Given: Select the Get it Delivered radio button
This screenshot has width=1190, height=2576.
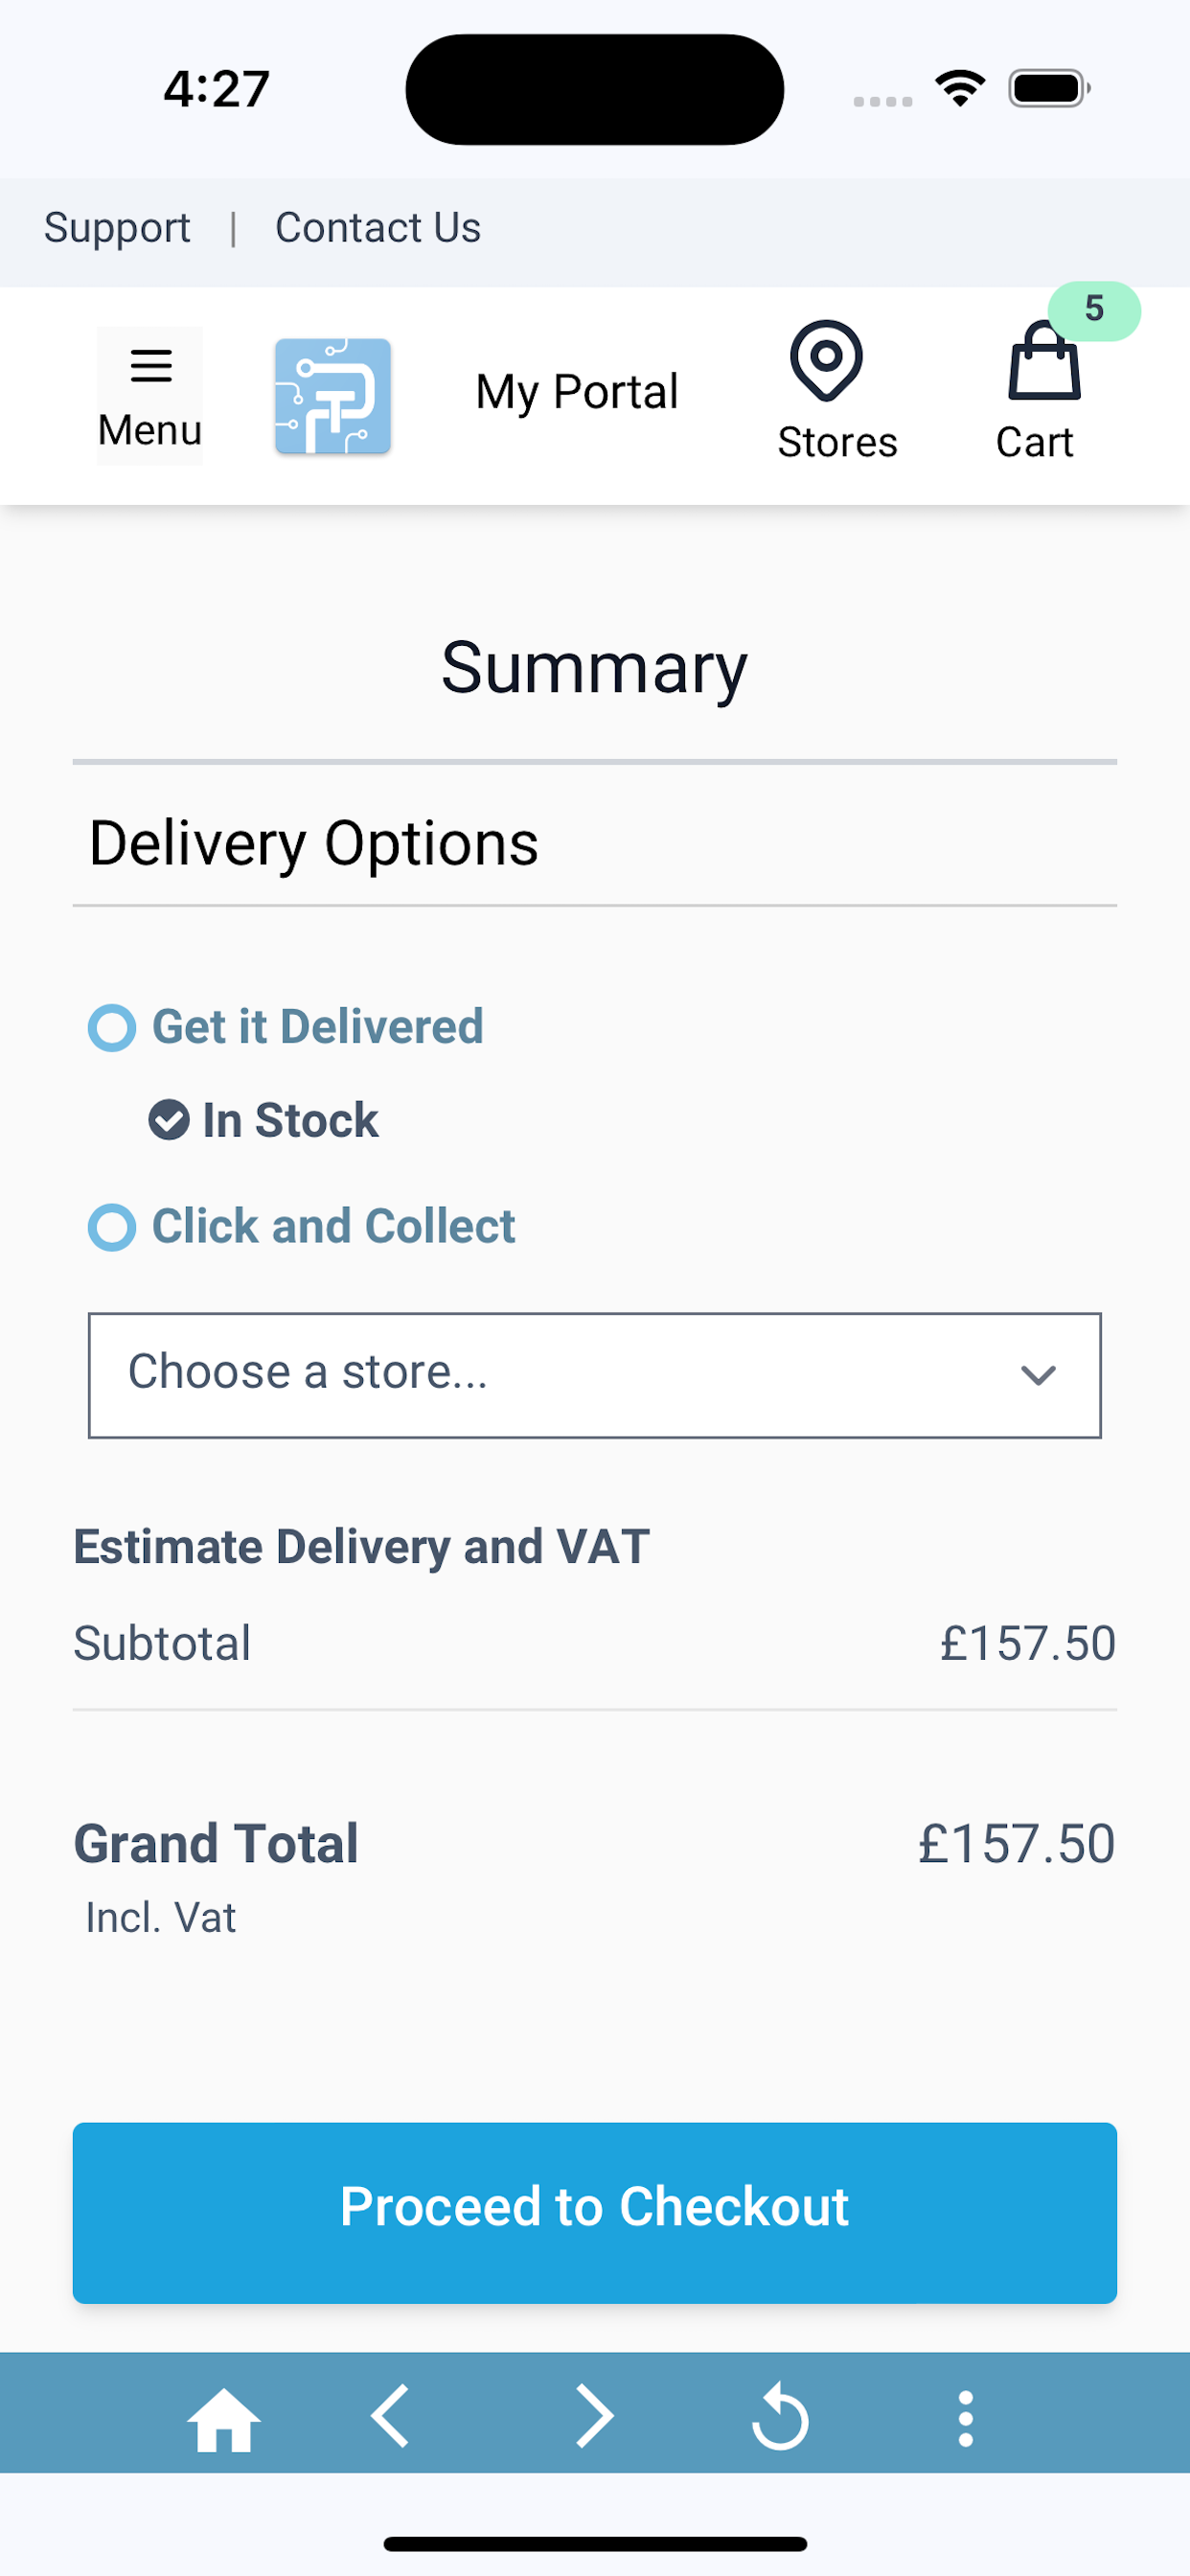Looking at the screenshot, I should point(112,1028).
